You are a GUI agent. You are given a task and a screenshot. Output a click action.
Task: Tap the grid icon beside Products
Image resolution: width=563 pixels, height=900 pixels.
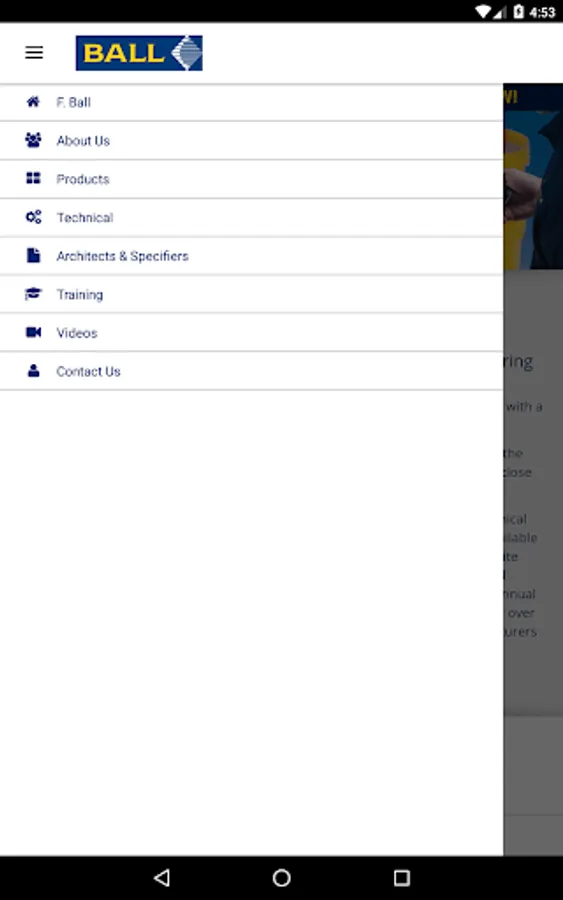point(33,178)
